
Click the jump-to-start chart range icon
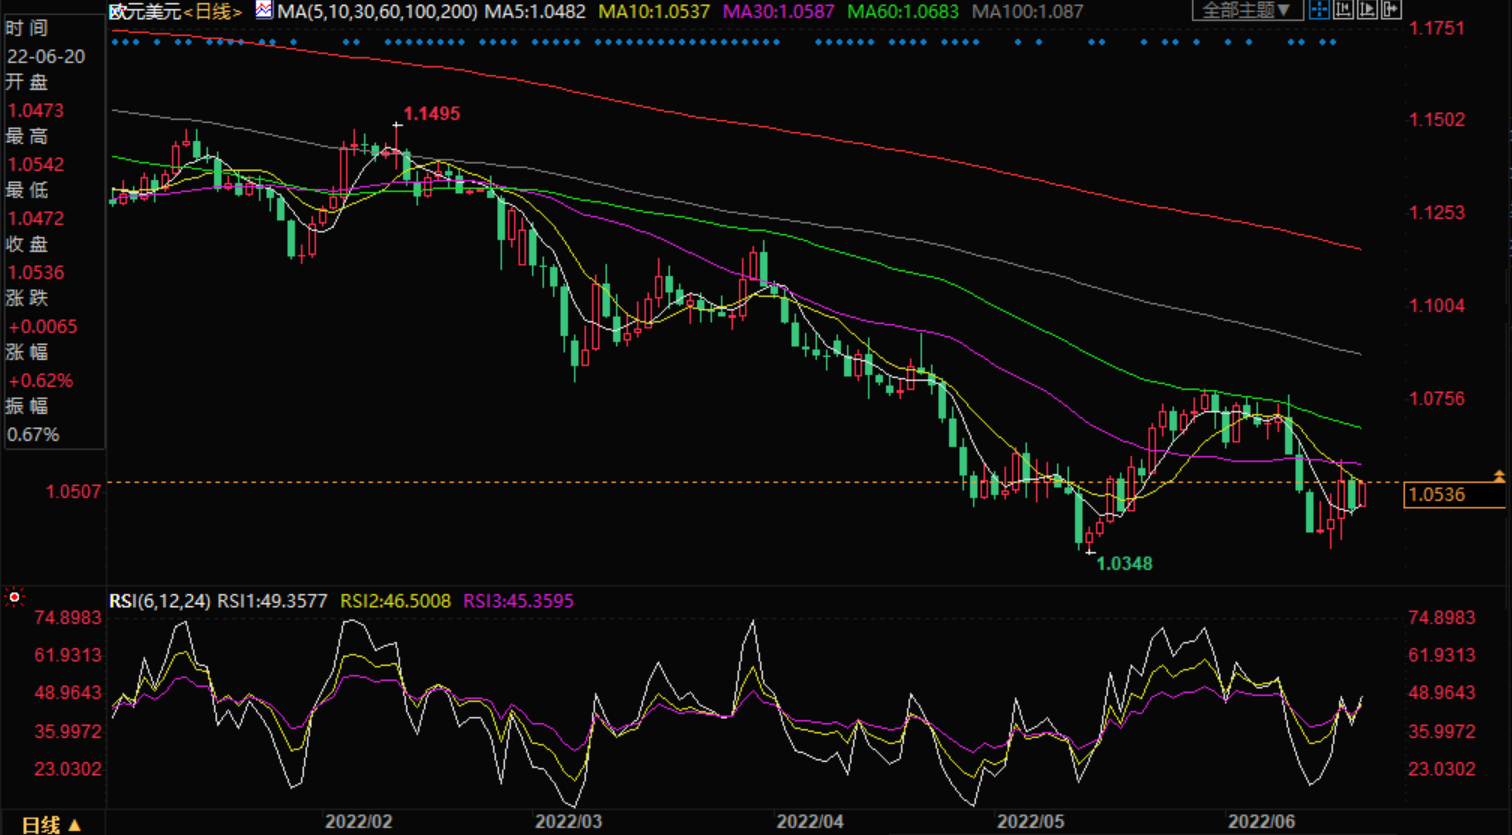pos(1343,10)
